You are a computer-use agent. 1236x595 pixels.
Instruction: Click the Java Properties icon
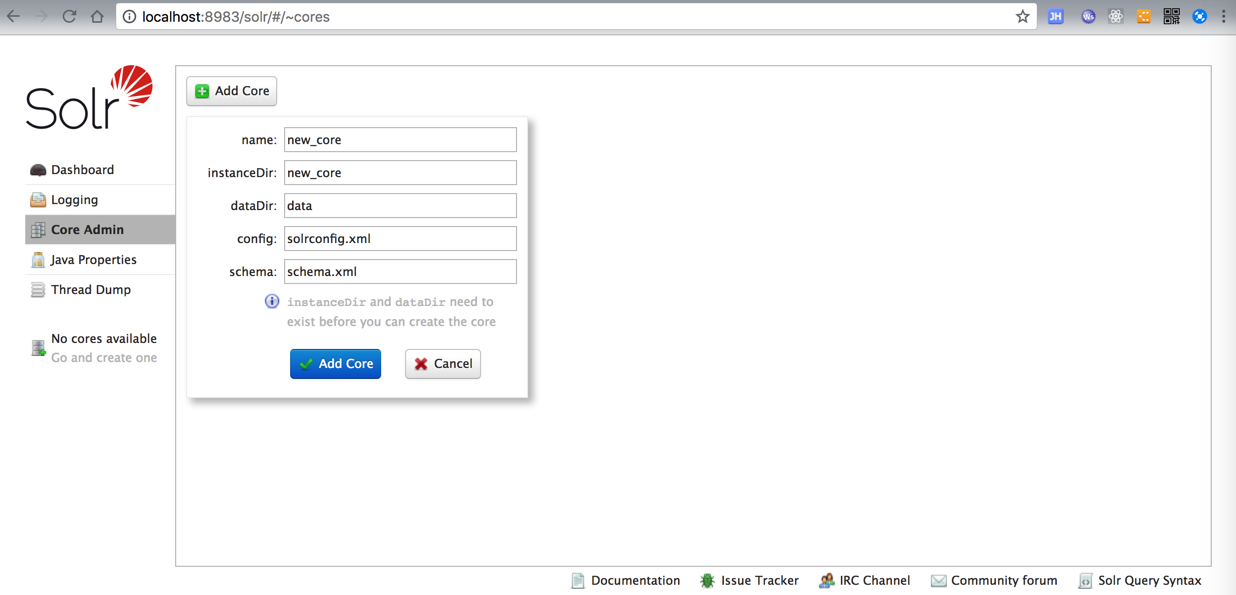coord(38,260)
